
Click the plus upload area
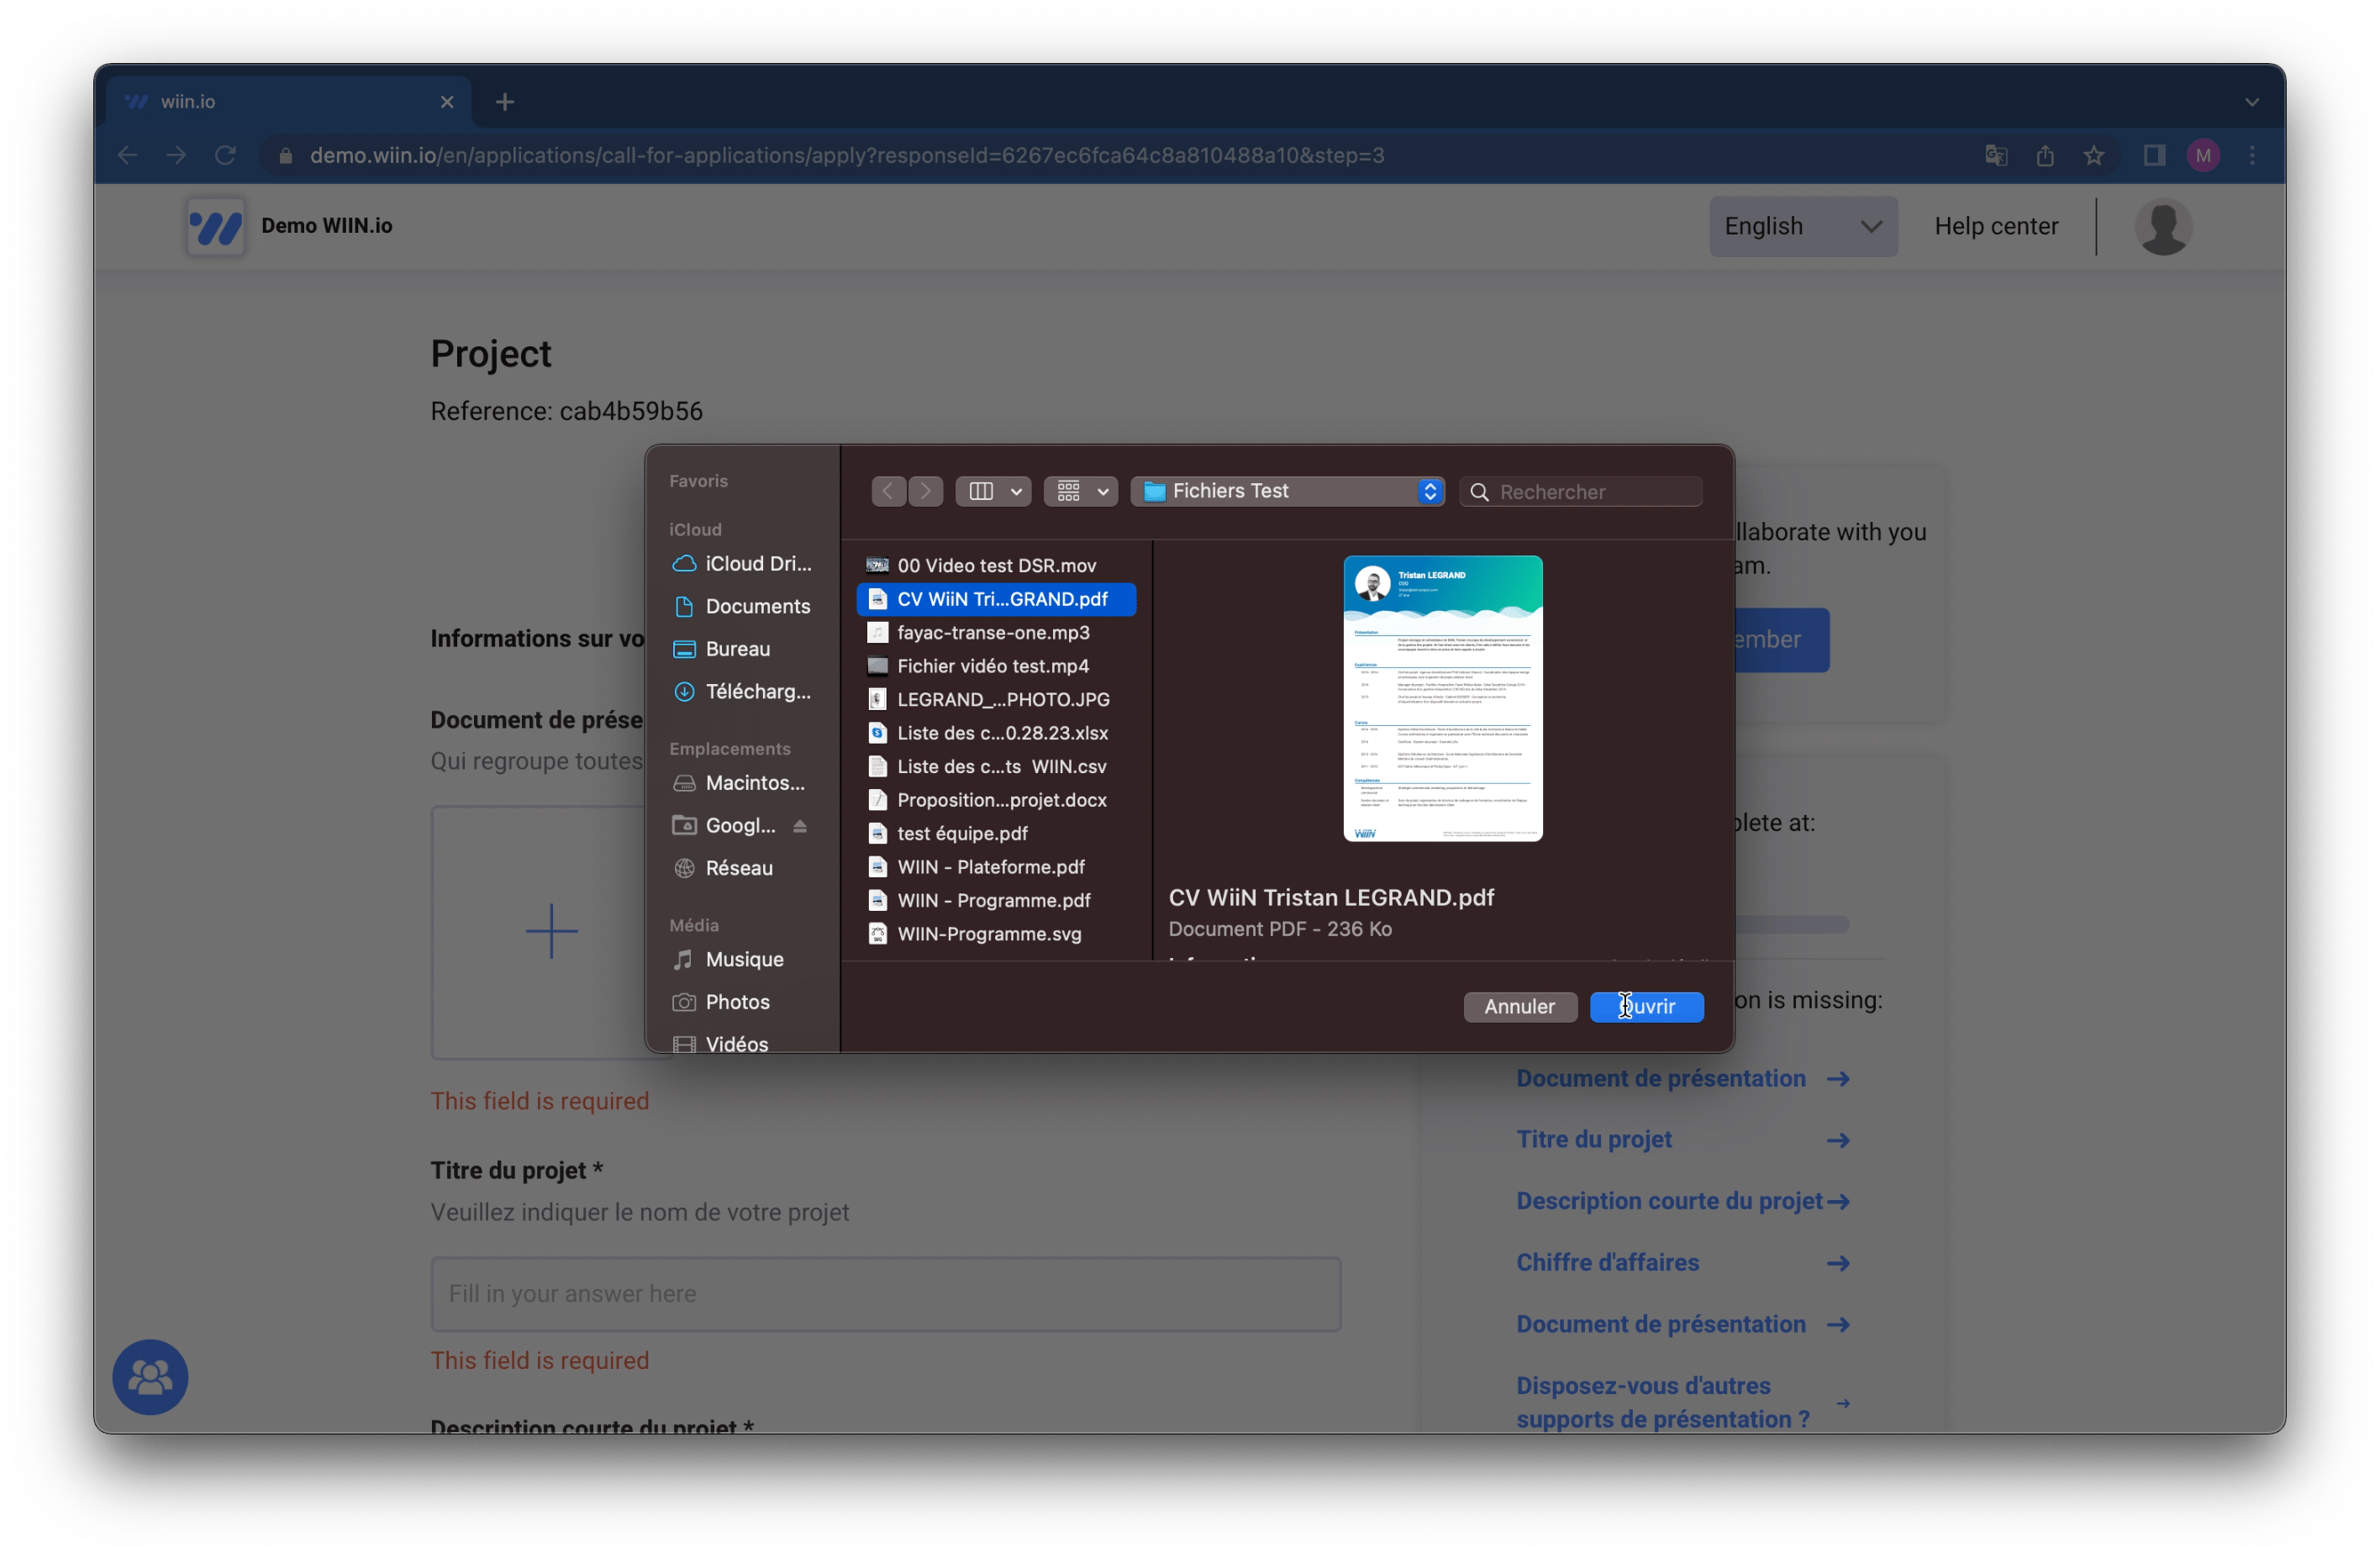point(551,931)
